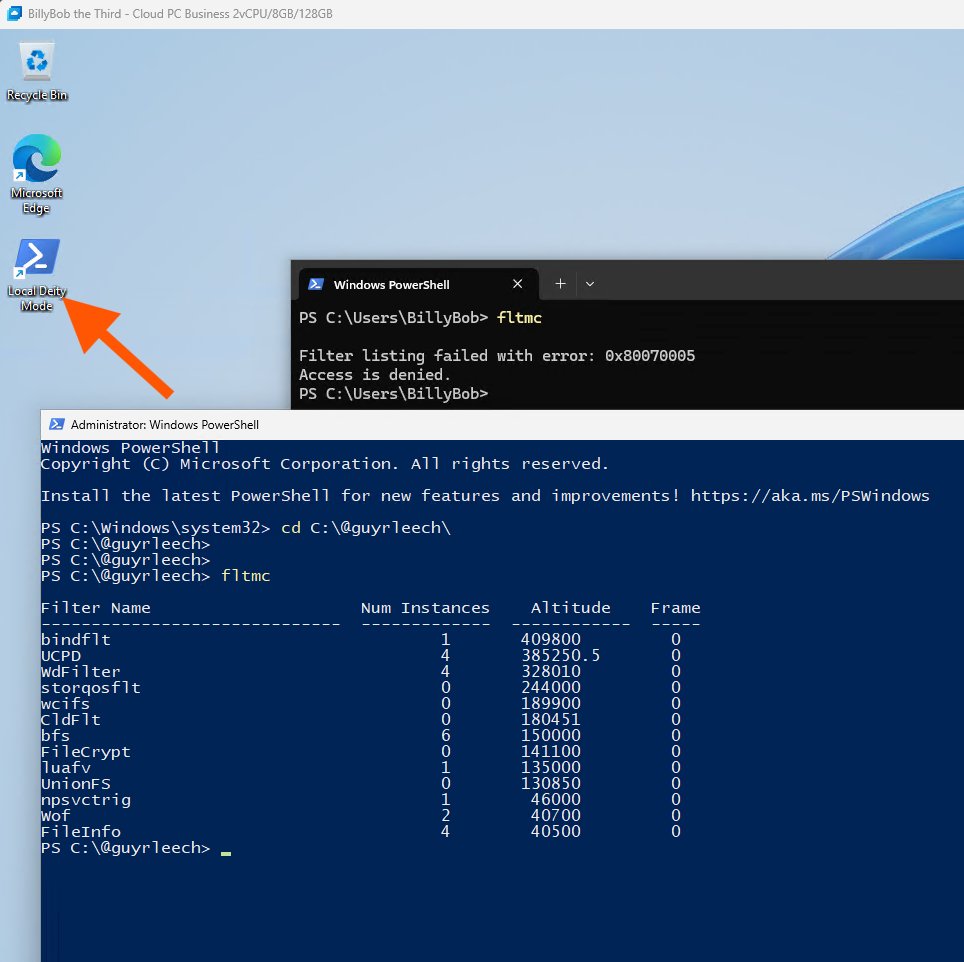Open the Recycle Bin desktop icon

pyautogui.click(x=37, y=71)
